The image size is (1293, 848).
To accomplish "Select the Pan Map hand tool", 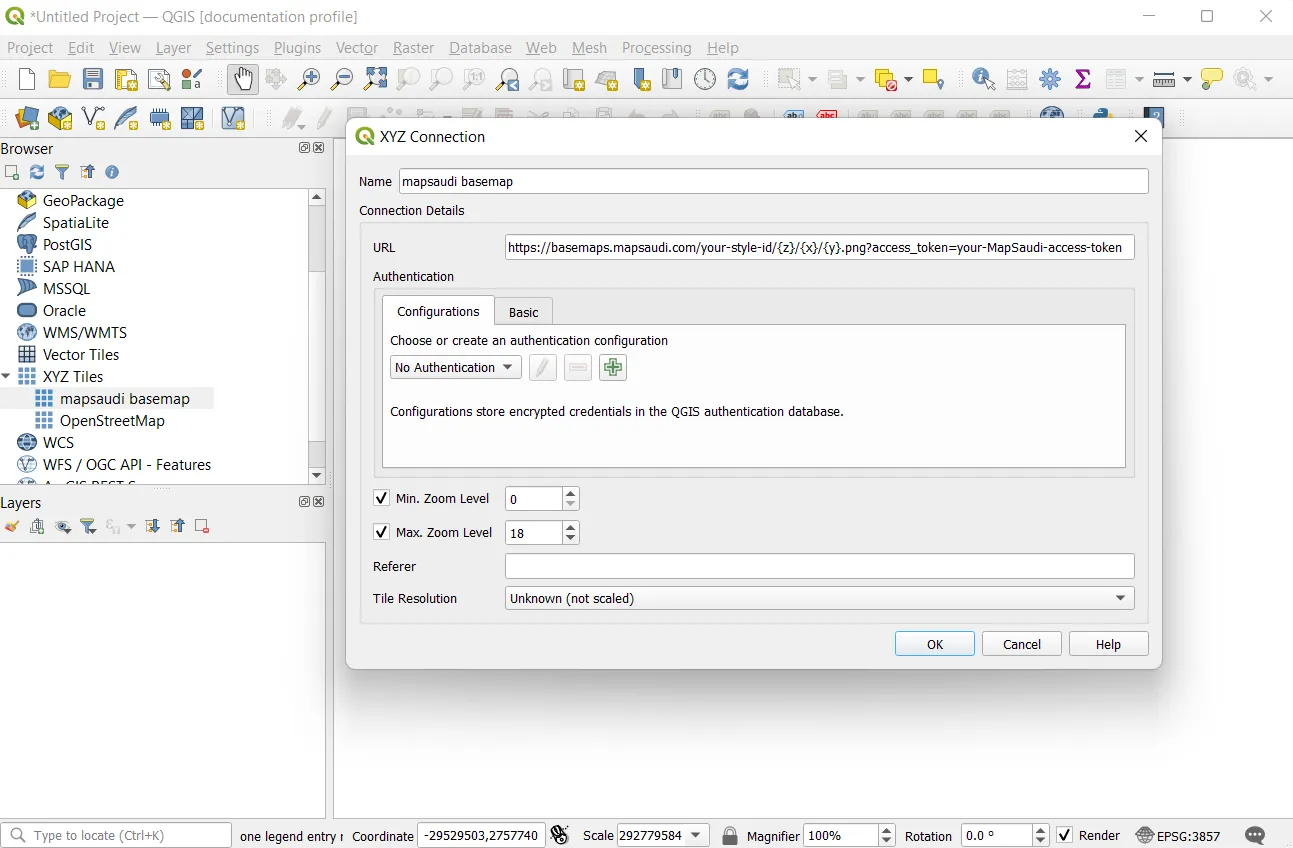I will click(x=242, y=80).
